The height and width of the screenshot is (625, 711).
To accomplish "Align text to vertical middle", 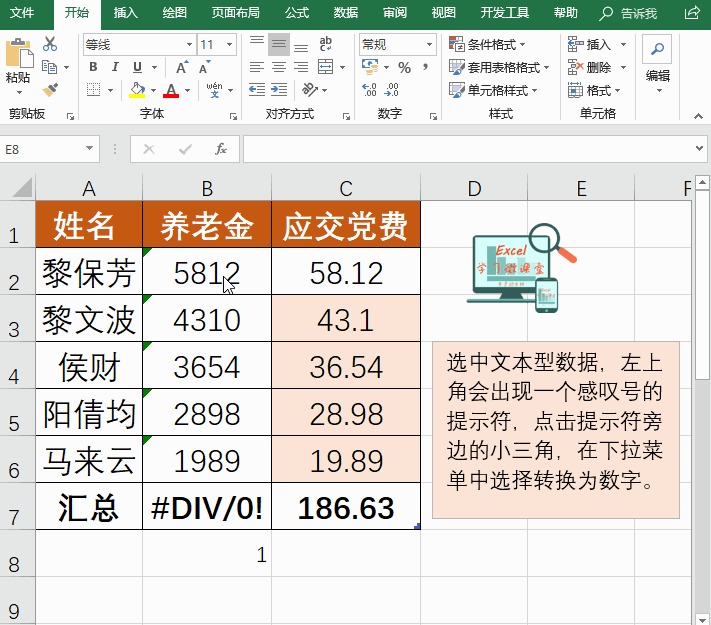I will tap(279, 44).
